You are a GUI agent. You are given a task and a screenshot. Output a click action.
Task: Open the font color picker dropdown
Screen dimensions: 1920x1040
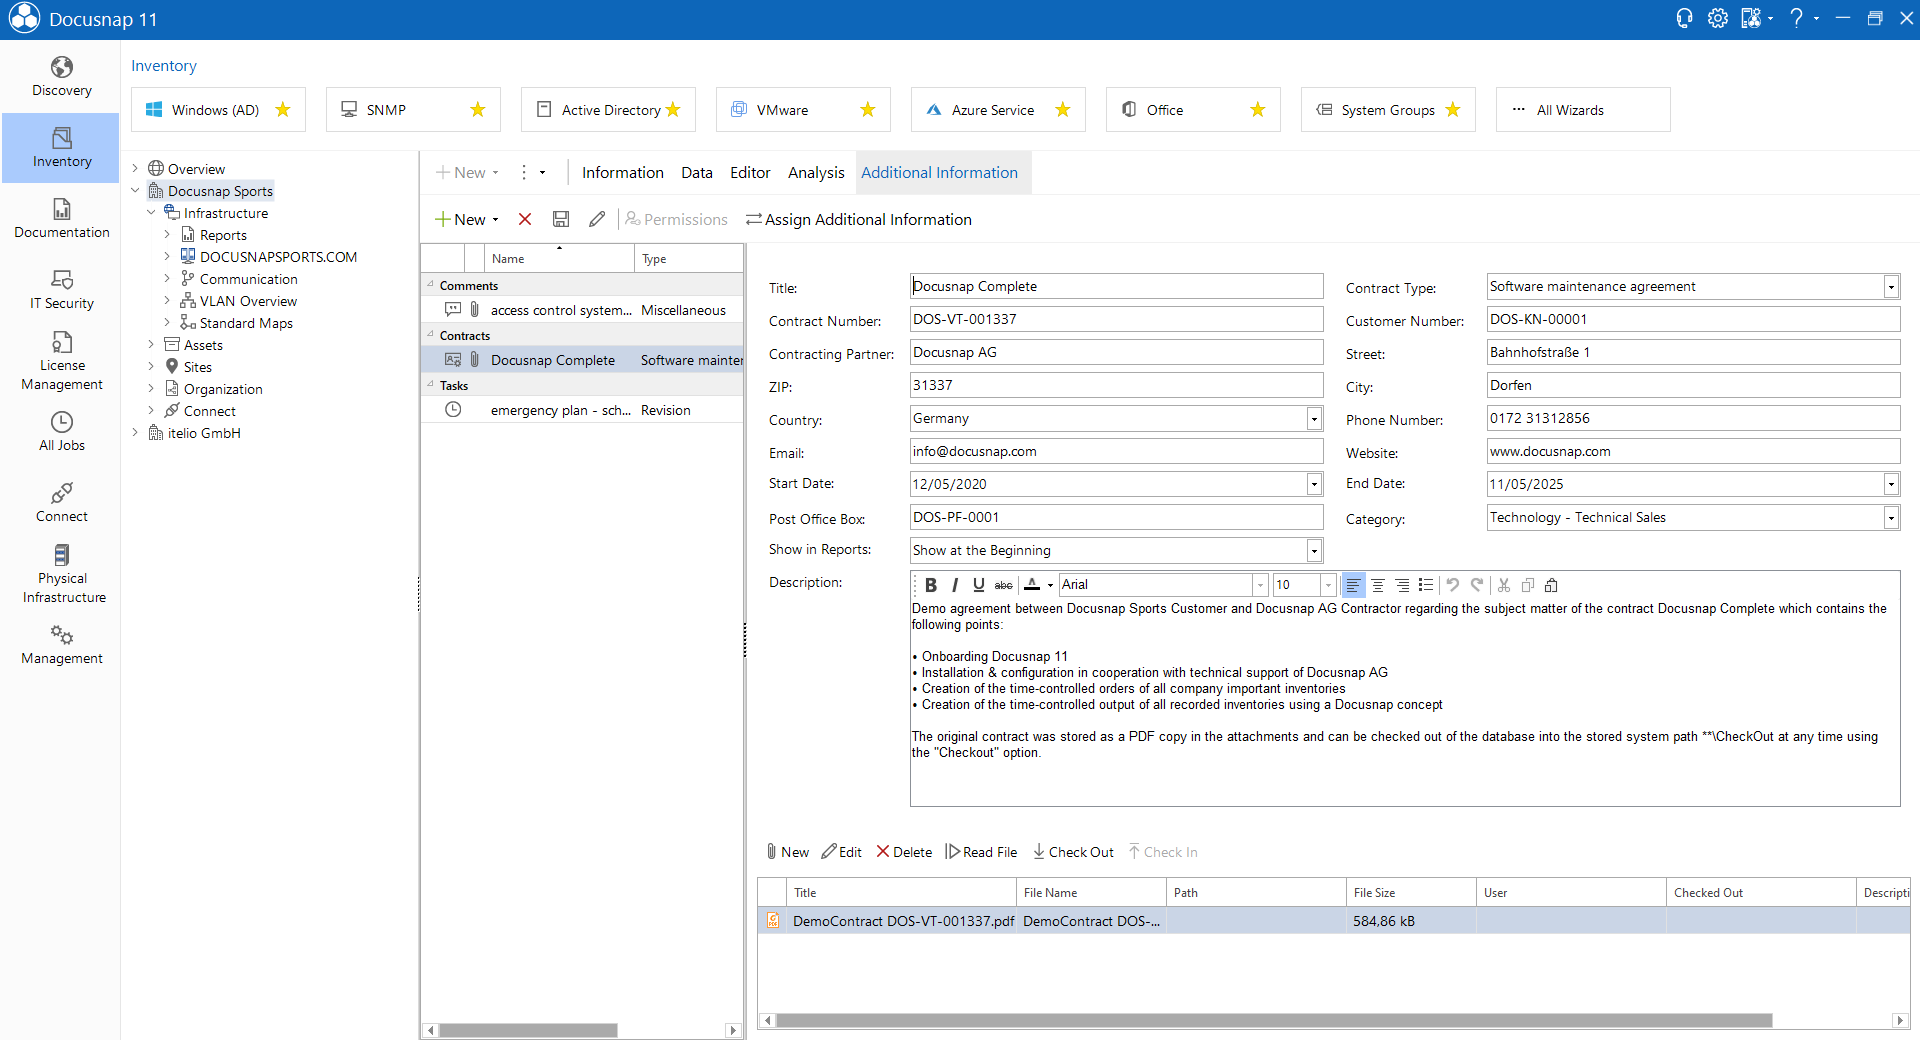pos(1050,585)
